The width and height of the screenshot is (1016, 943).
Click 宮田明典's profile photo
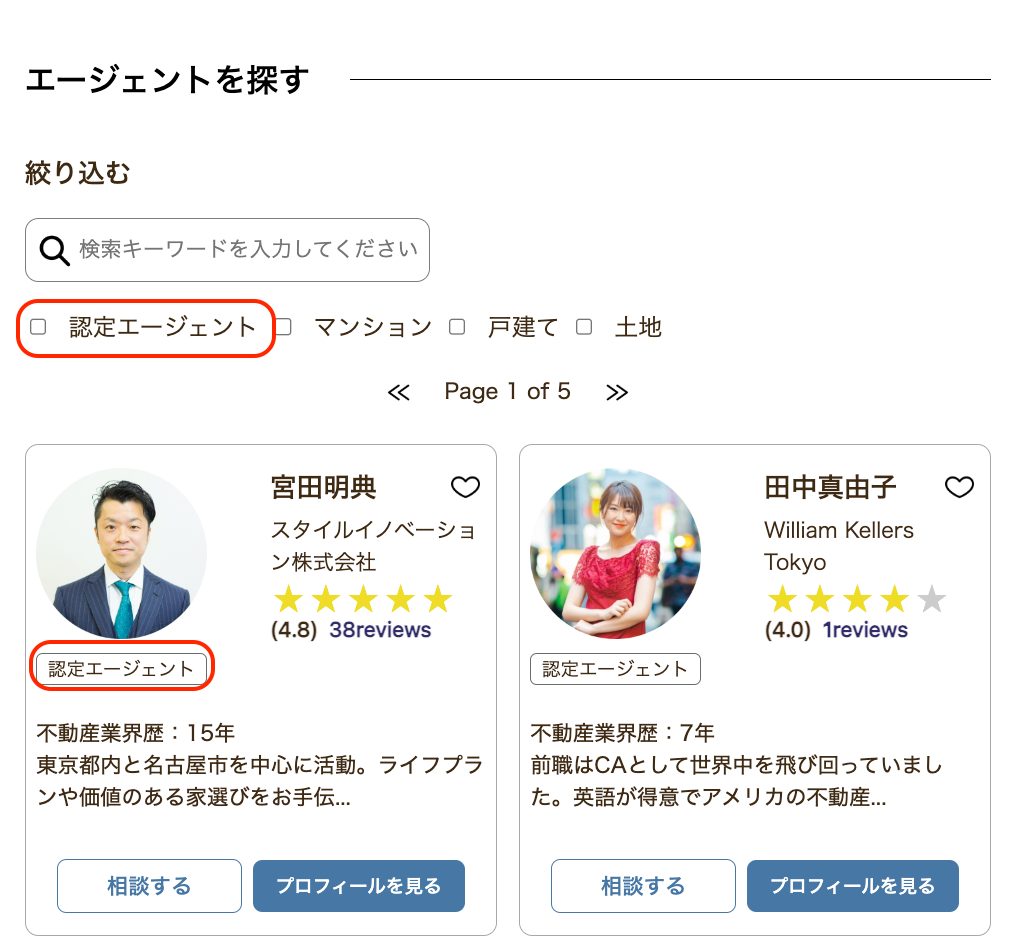[x=121, y=554]
